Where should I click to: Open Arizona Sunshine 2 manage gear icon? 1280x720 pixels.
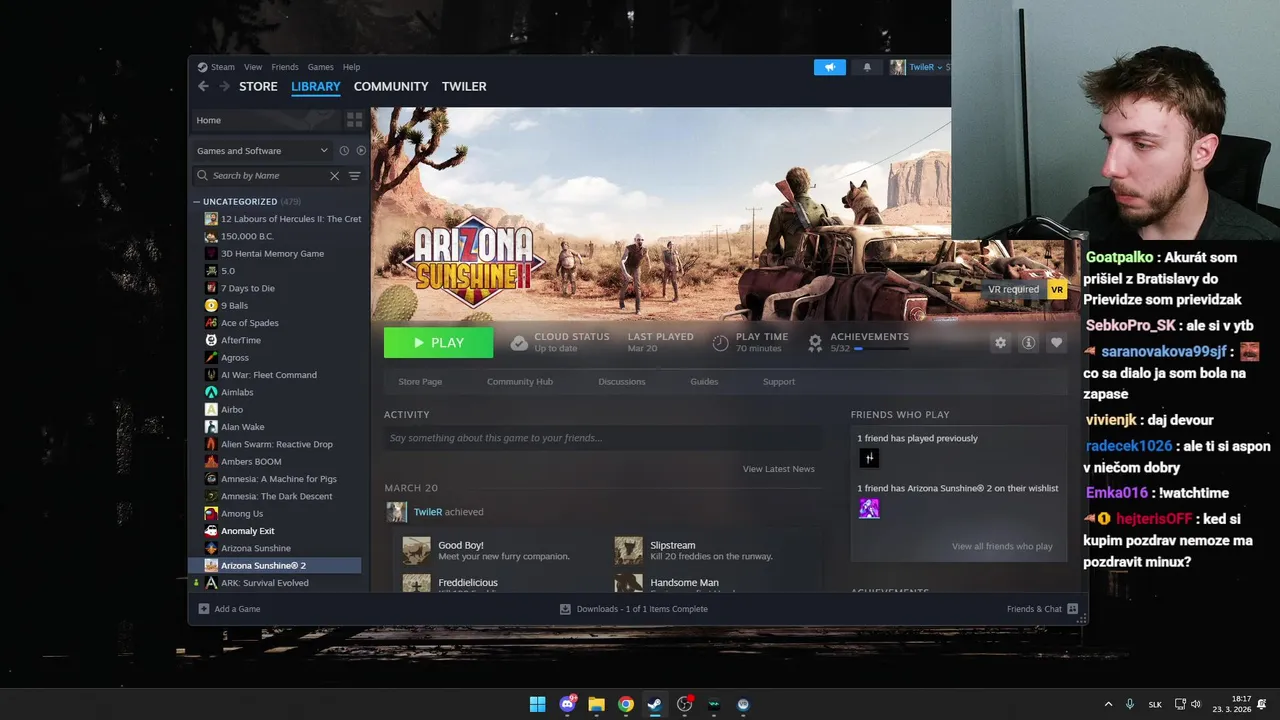coord(1000,342)
